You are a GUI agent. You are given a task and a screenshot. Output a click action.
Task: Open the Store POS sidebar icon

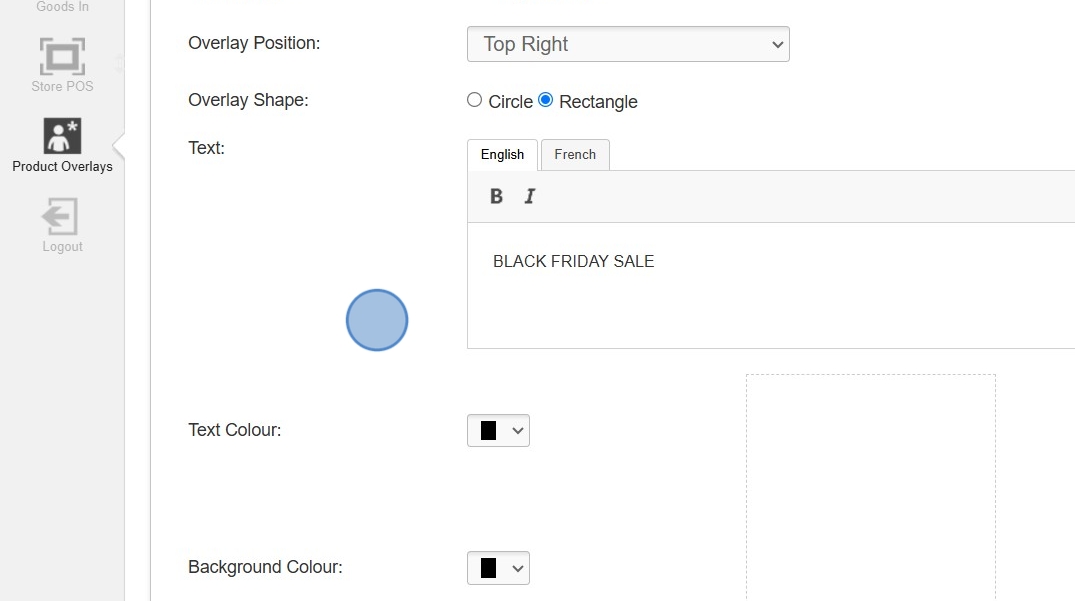62,57
